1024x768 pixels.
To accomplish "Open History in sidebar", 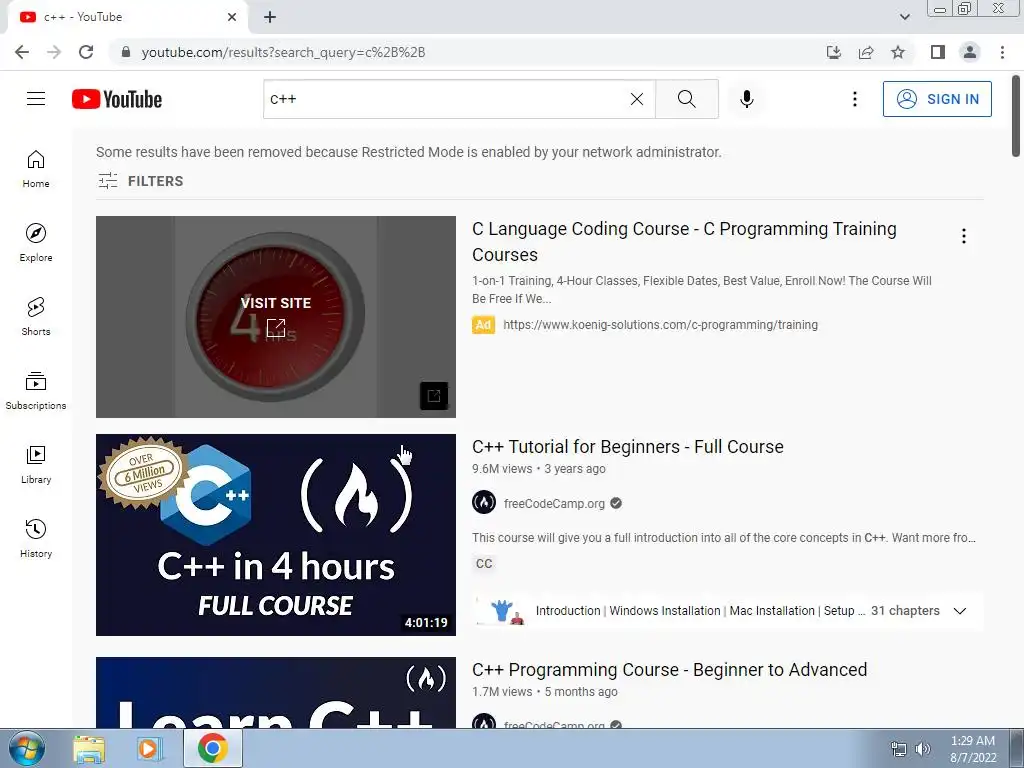I will click(x=36, y=538).
